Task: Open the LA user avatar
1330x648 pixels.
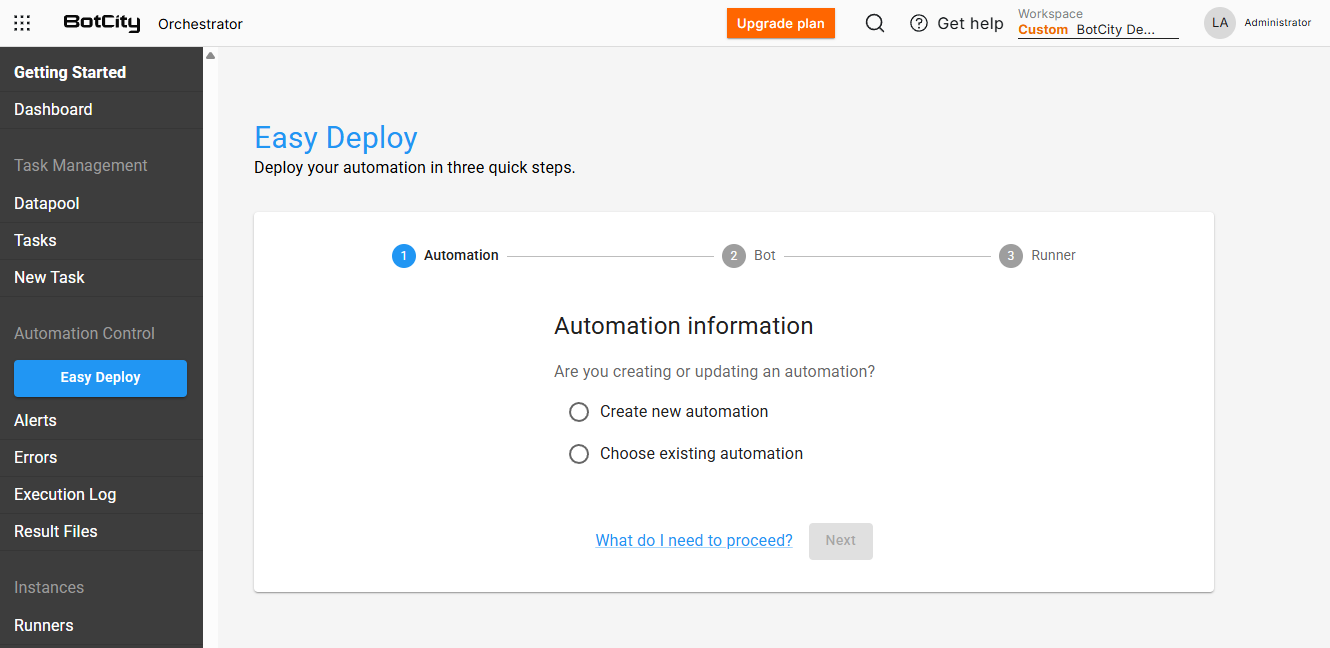Action: 1220,23
